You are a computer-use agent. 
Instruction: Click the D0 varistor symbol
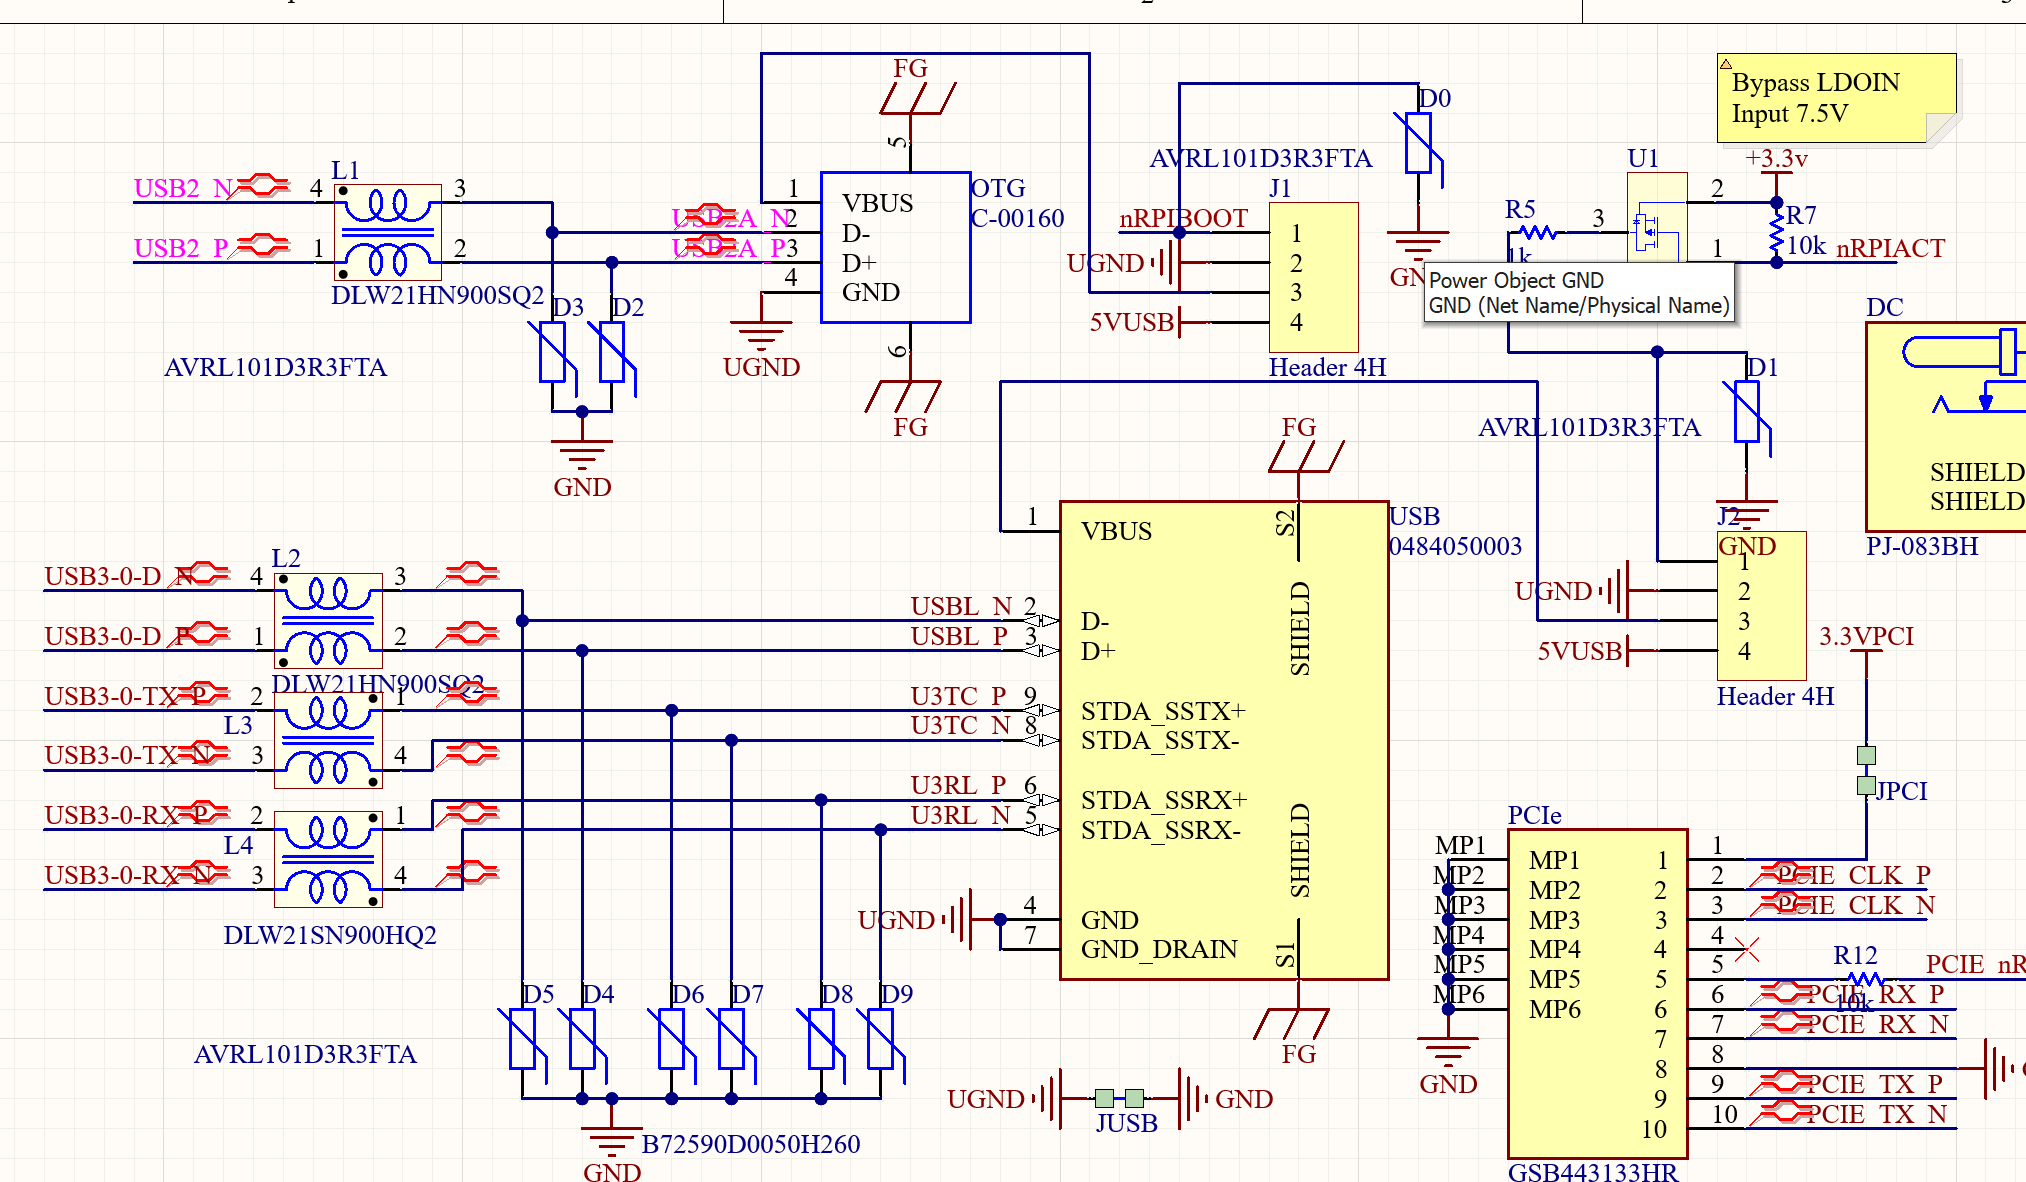click(1418, 144)
